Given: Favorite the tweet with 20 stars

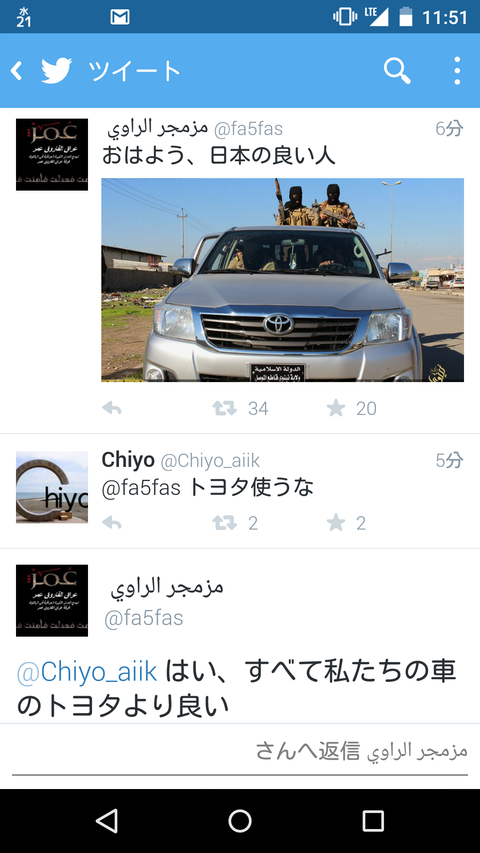Looking at the screenshot, I should pyautogui.click(x=336, y=408).
